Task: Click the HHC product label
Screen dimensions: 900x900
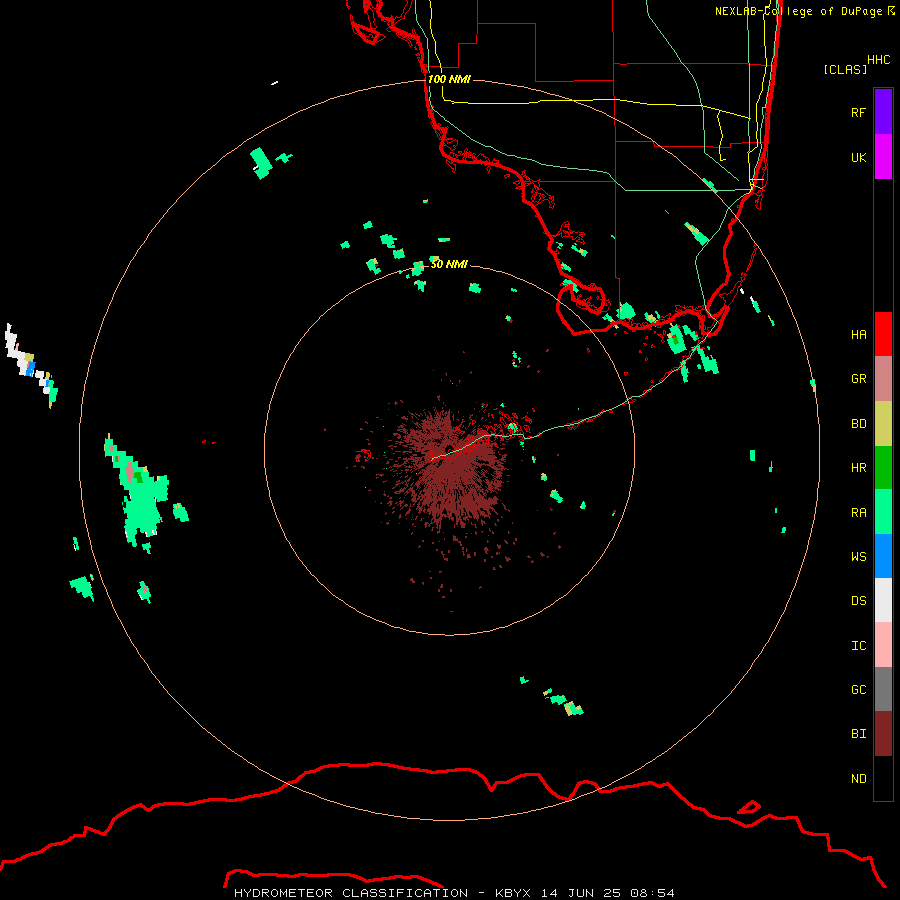Action: tap(878, 60)
